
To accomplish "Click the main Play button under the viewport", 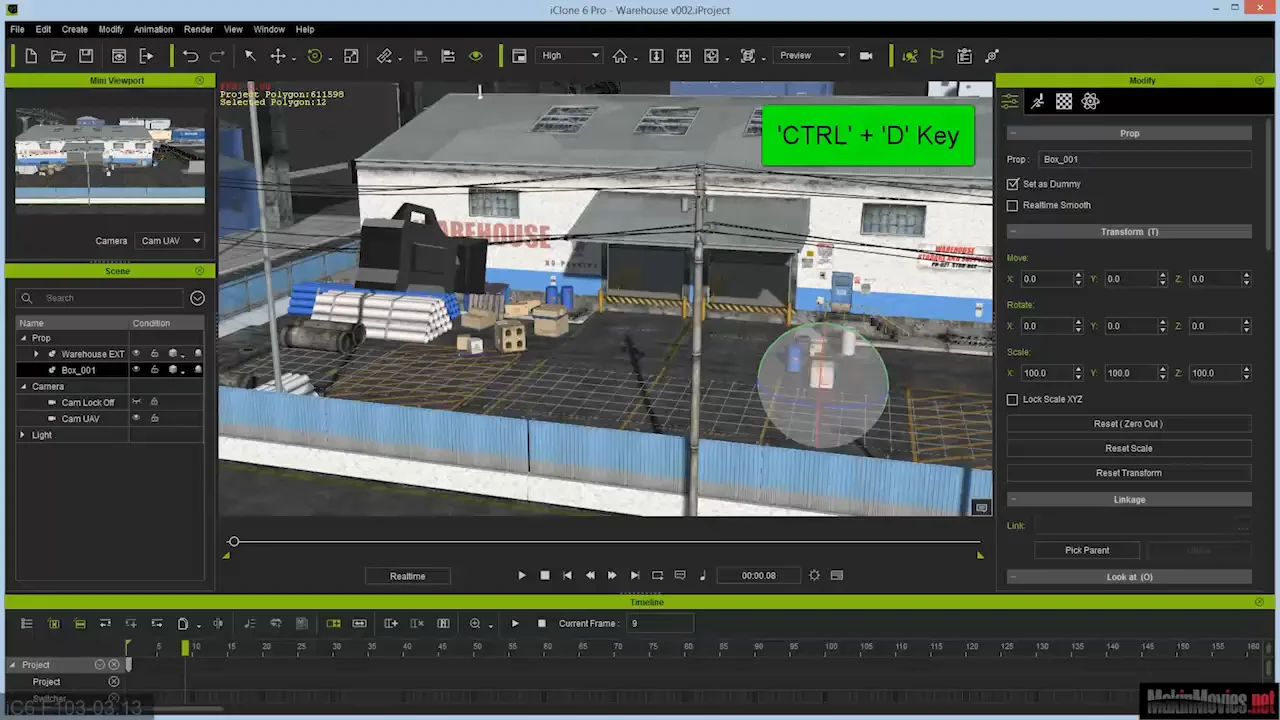I will [x=521, y=575].
